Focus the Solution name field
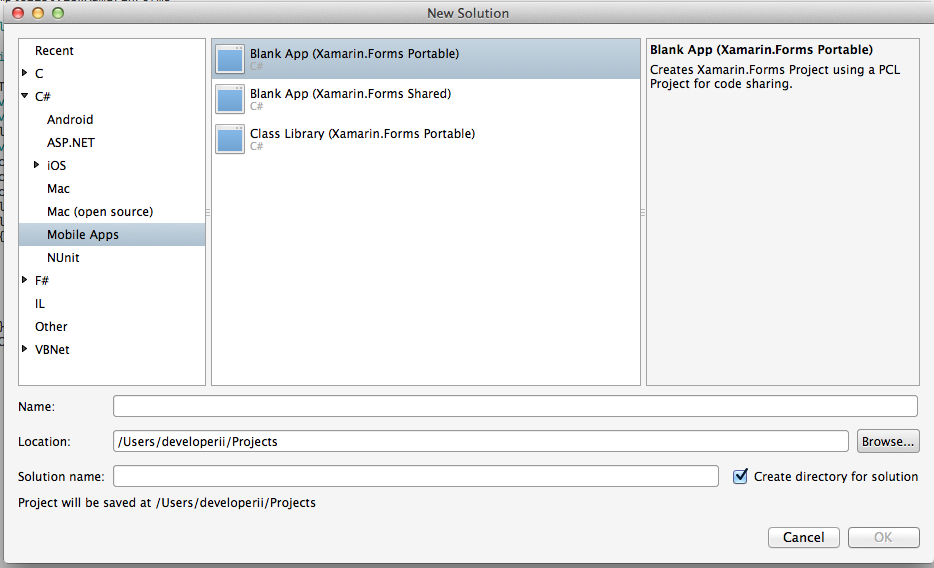 (416, 476)
